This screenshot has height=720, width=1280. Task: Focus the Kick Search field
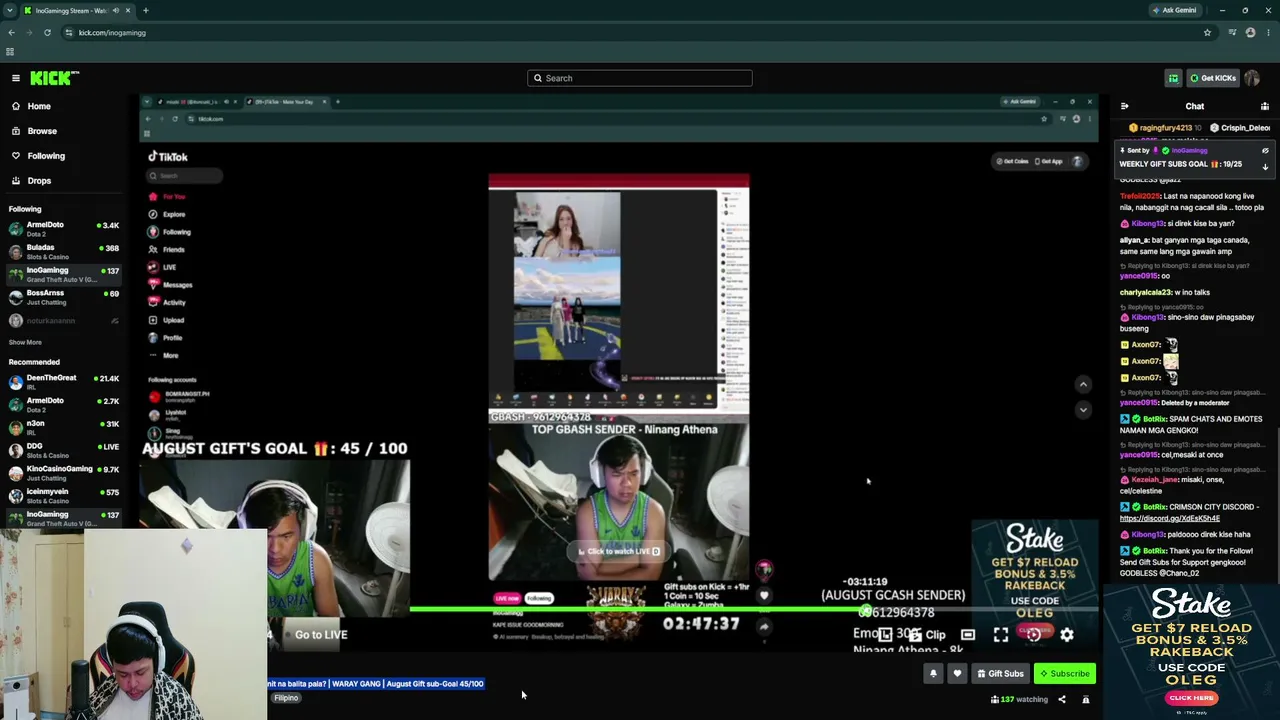click(640, 78)
